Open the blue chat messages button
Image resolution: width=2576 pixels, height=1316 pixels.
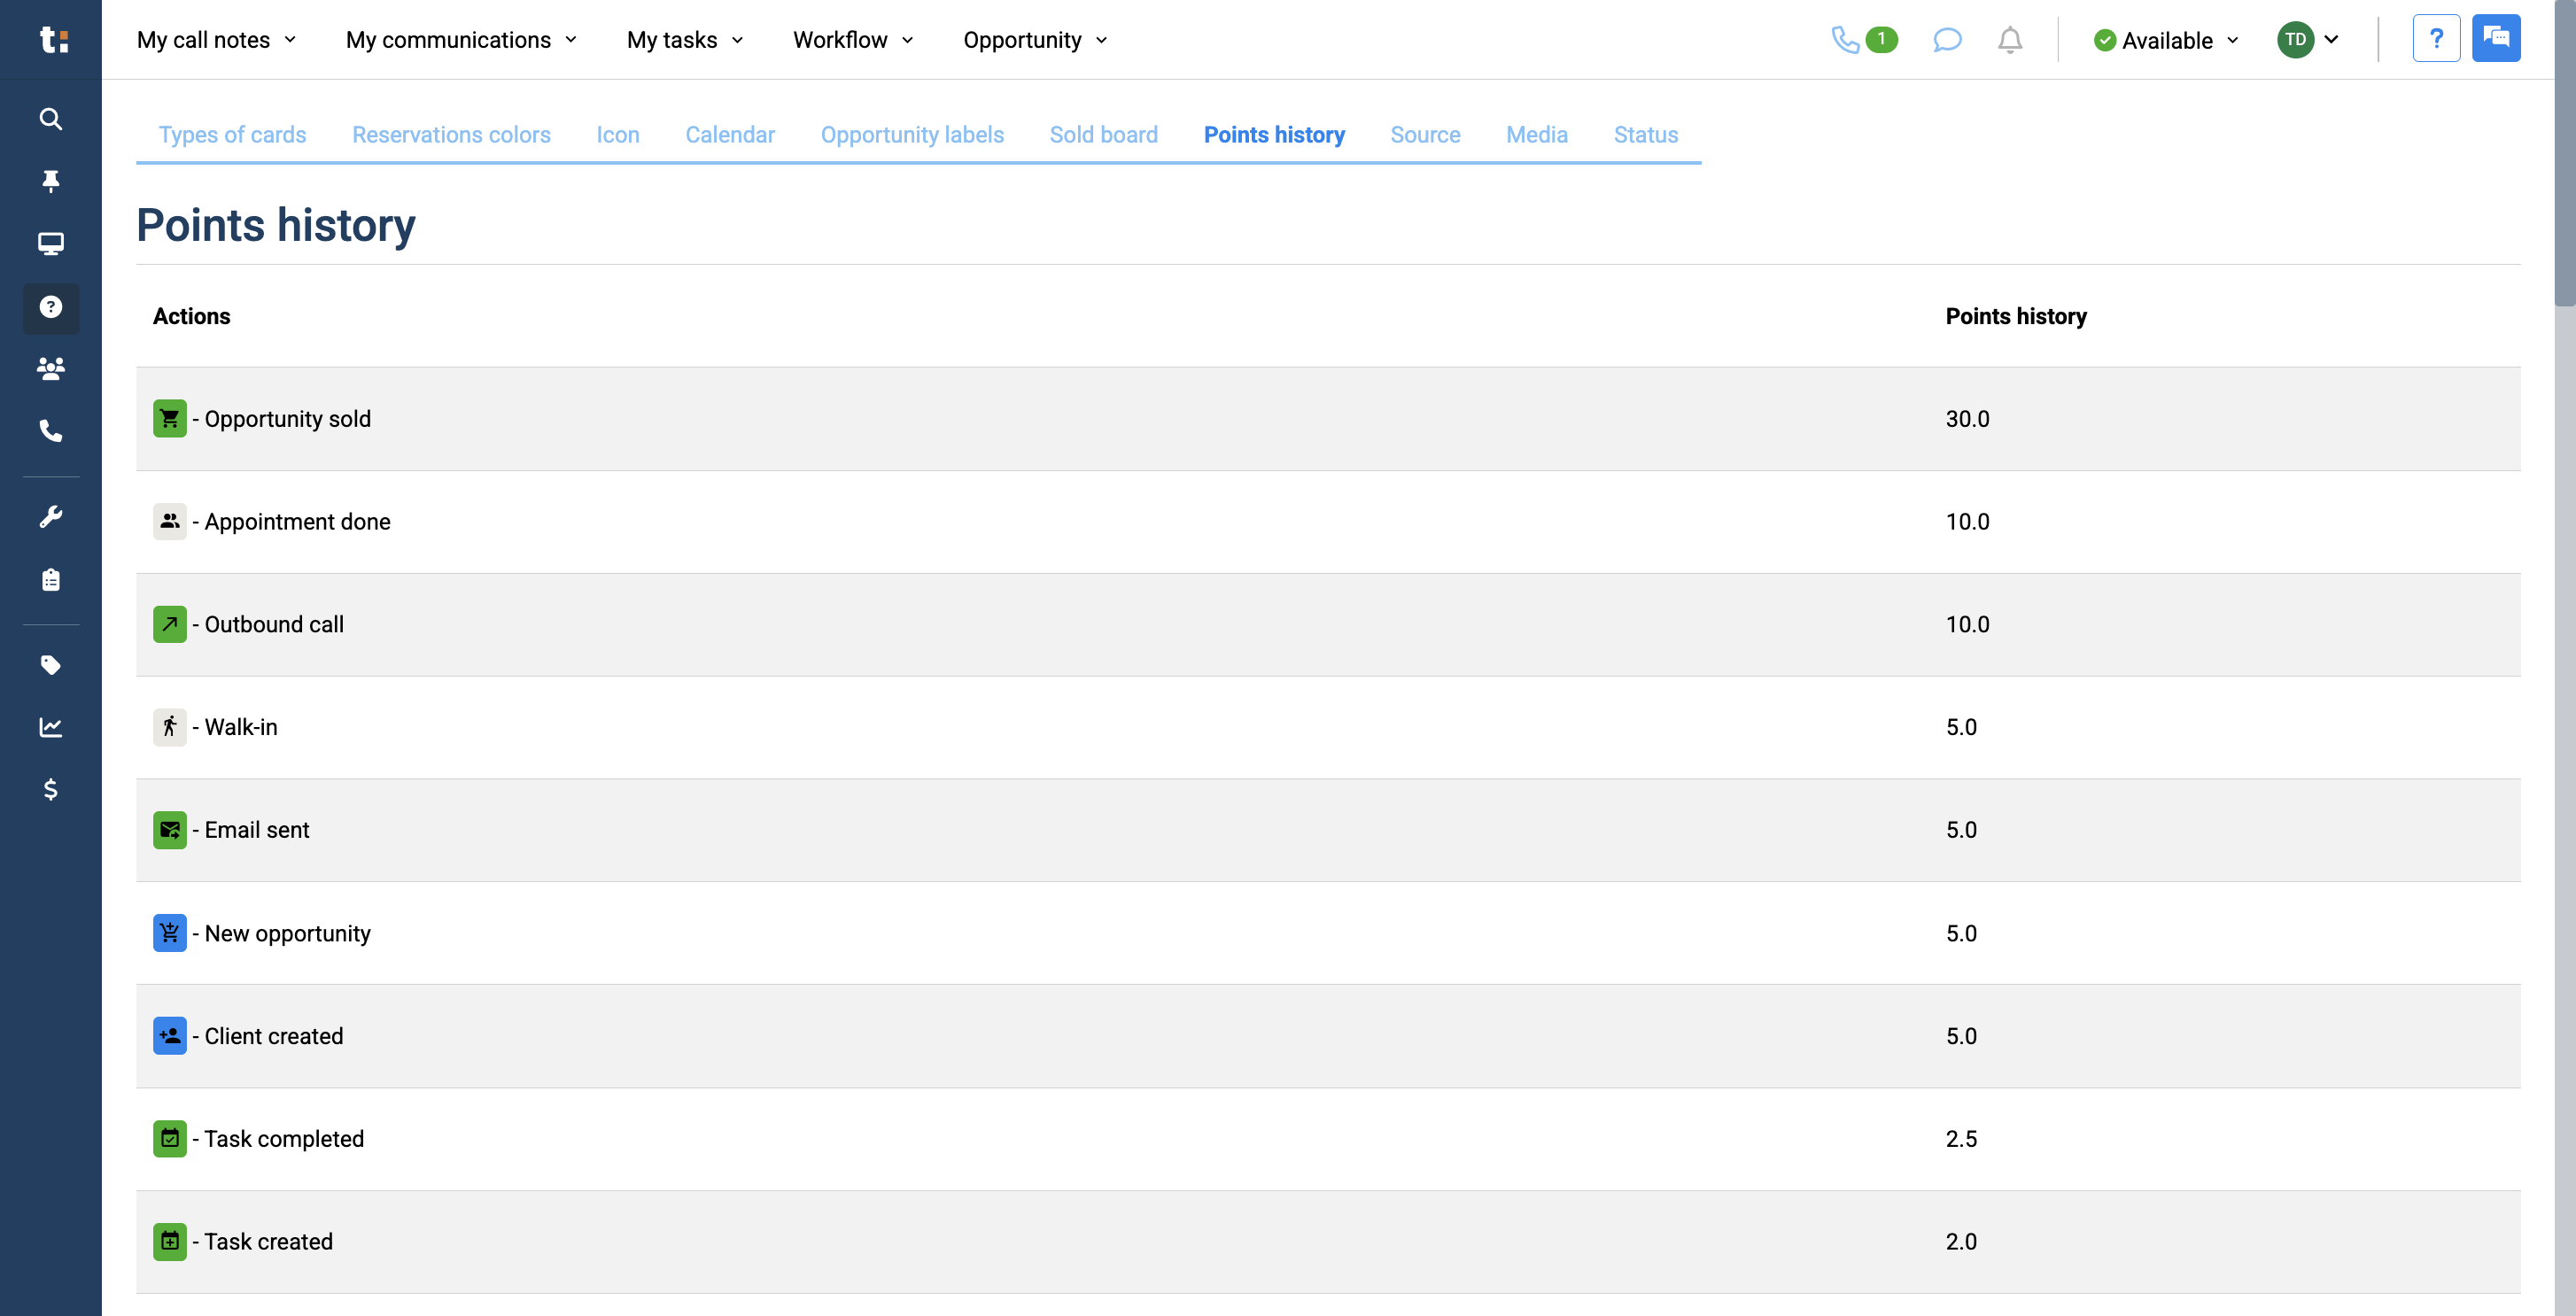coord(2496,38)
